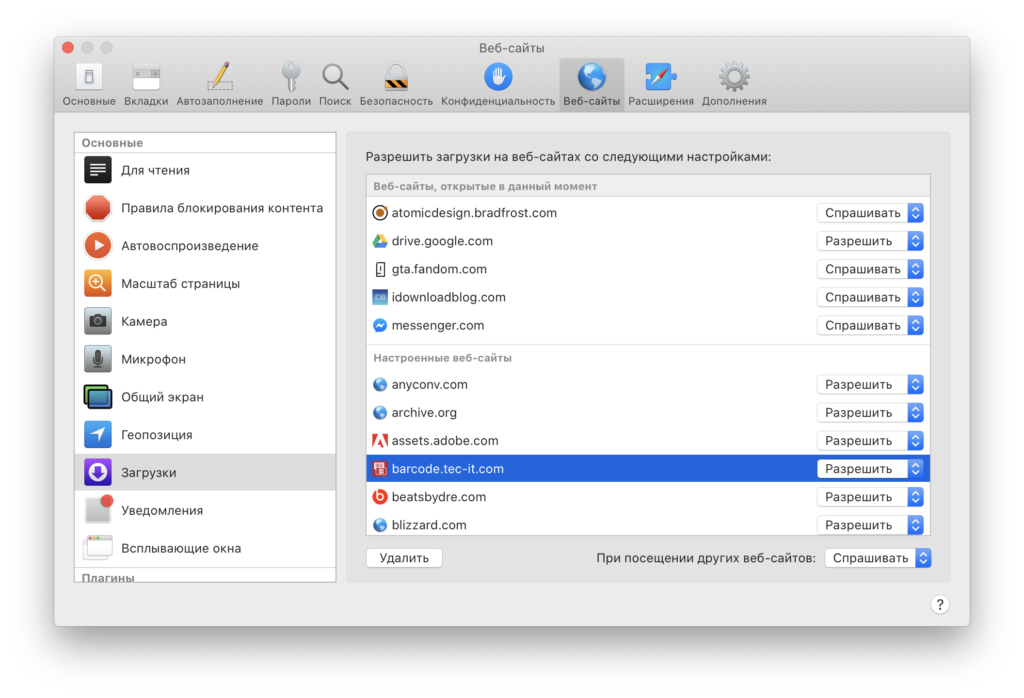Select the blizzard.com row text

point(429,525)
